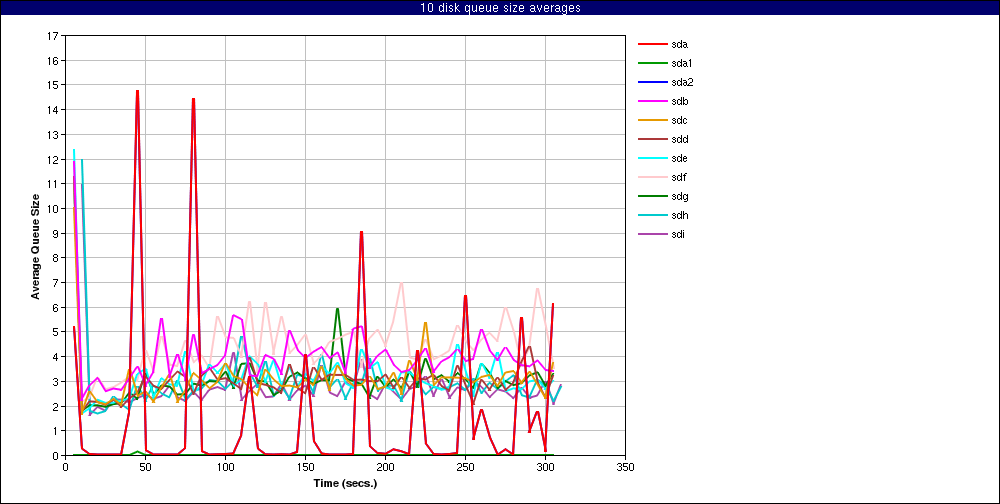Click the y-axis tick label 10
The image size is (1000, 504).
pyautogui.click(x=53, y=209)
